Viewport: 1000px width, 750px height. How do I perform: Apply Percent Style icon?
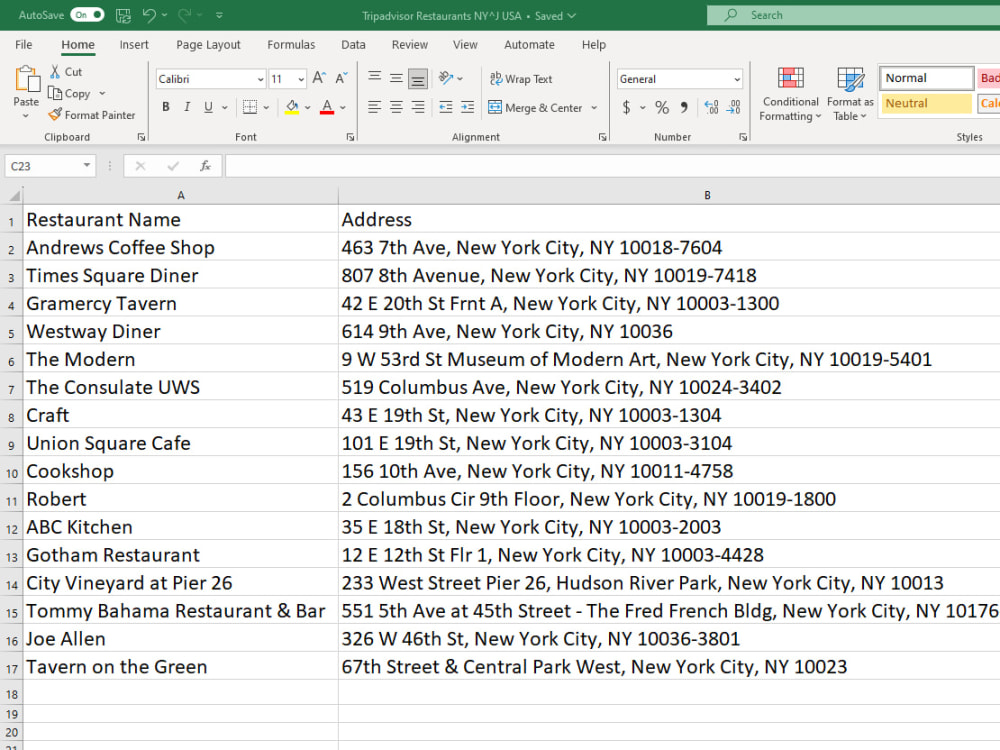(x=662, y=107)
